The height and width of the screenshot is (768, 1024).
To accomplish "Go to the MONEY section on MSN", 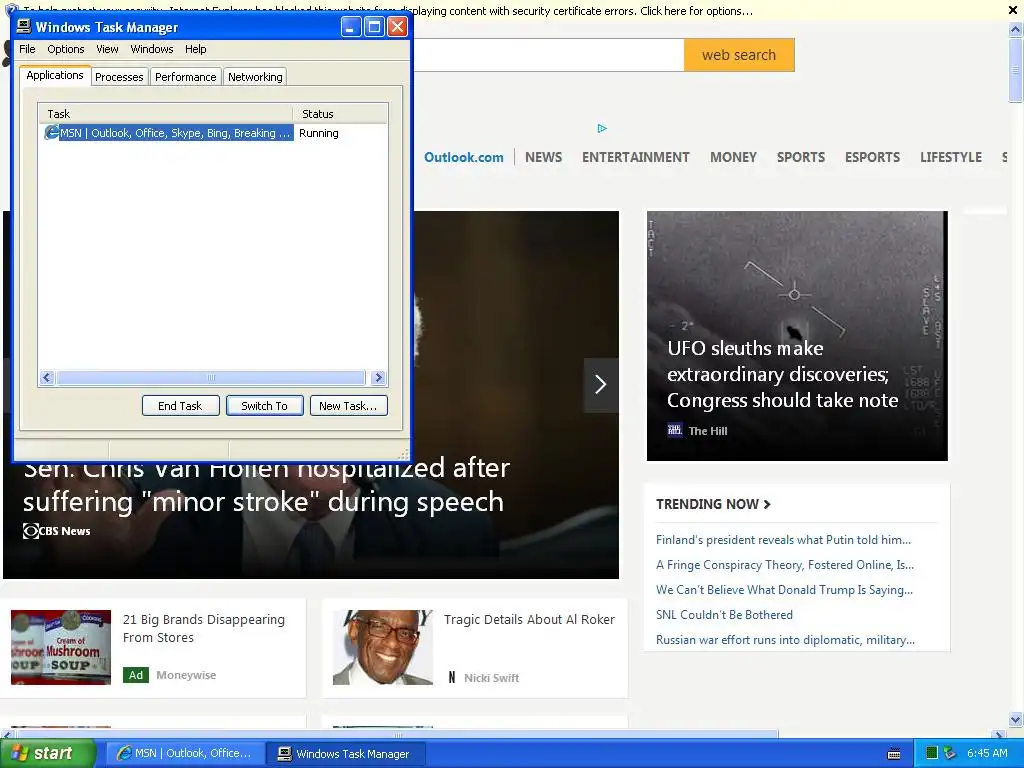I will click(733, 157).
